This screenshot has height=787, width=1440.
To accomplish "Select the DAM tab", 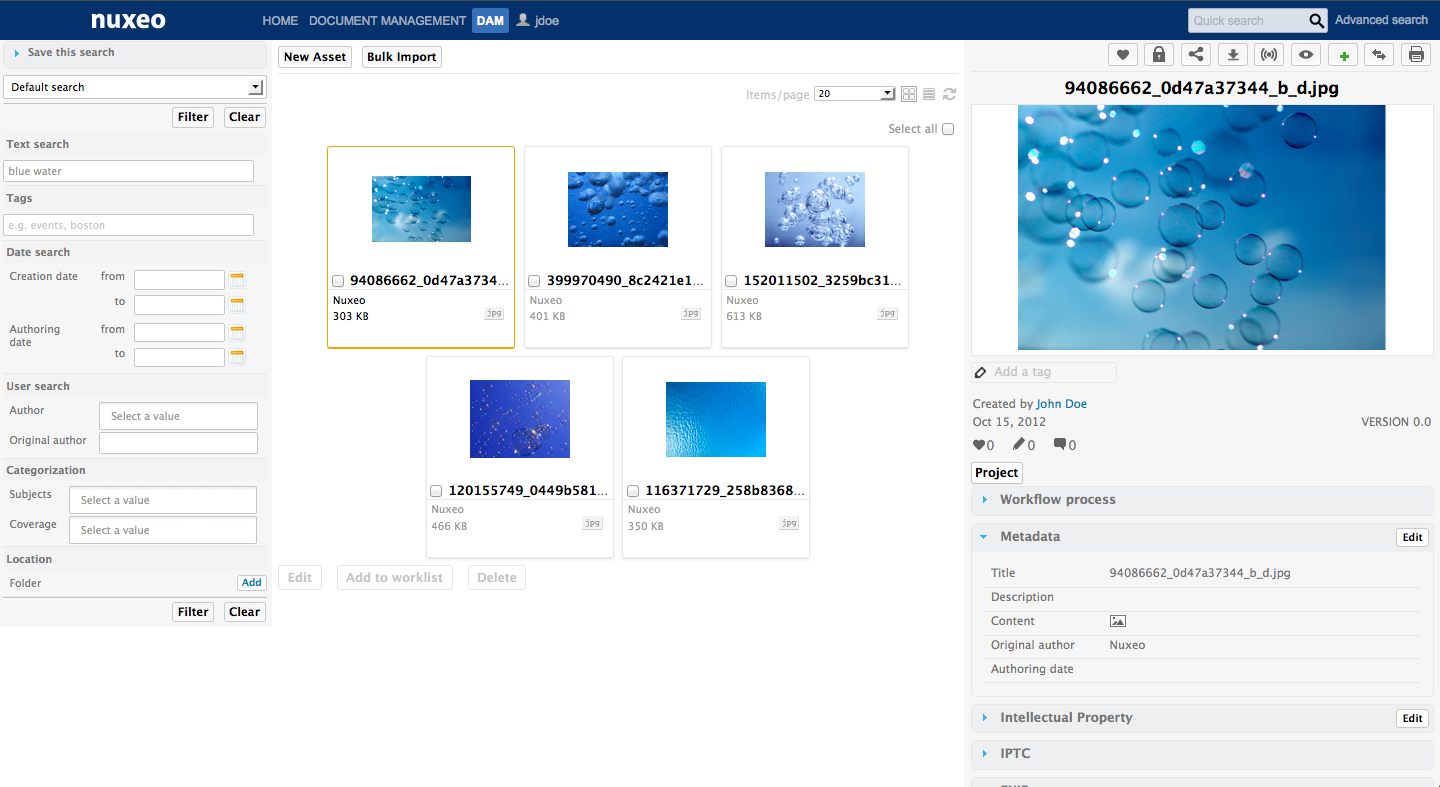I will [490, 20].
